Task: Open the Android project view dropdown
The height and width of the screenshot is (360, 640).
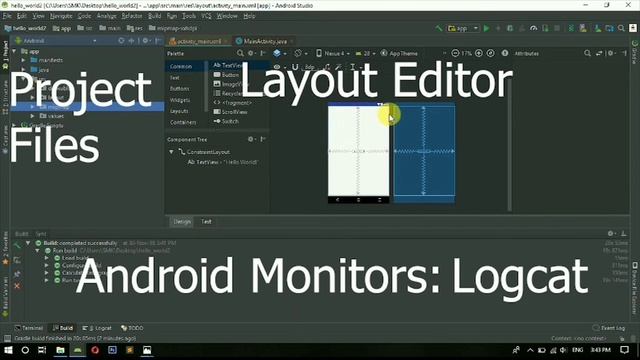Action: 56,41
